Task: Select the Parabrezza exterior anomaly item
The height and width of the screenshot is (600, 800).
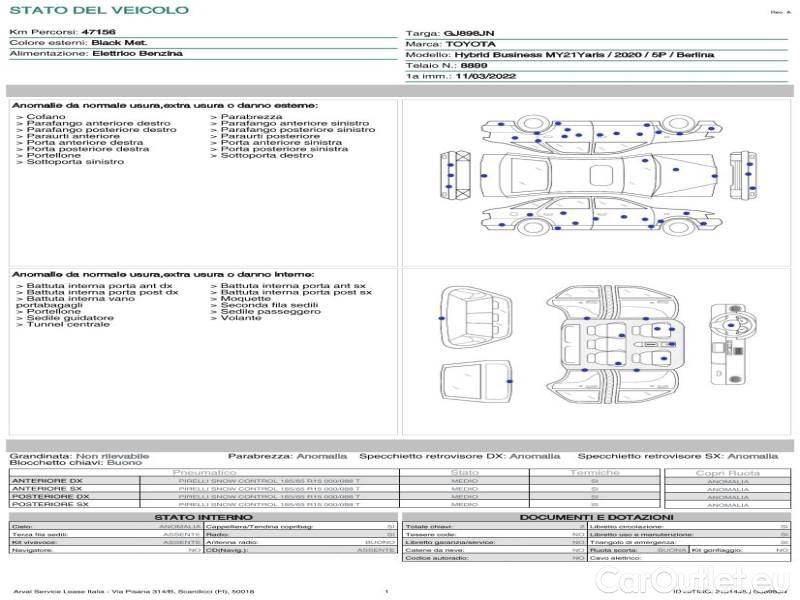Action: [244, 117]
